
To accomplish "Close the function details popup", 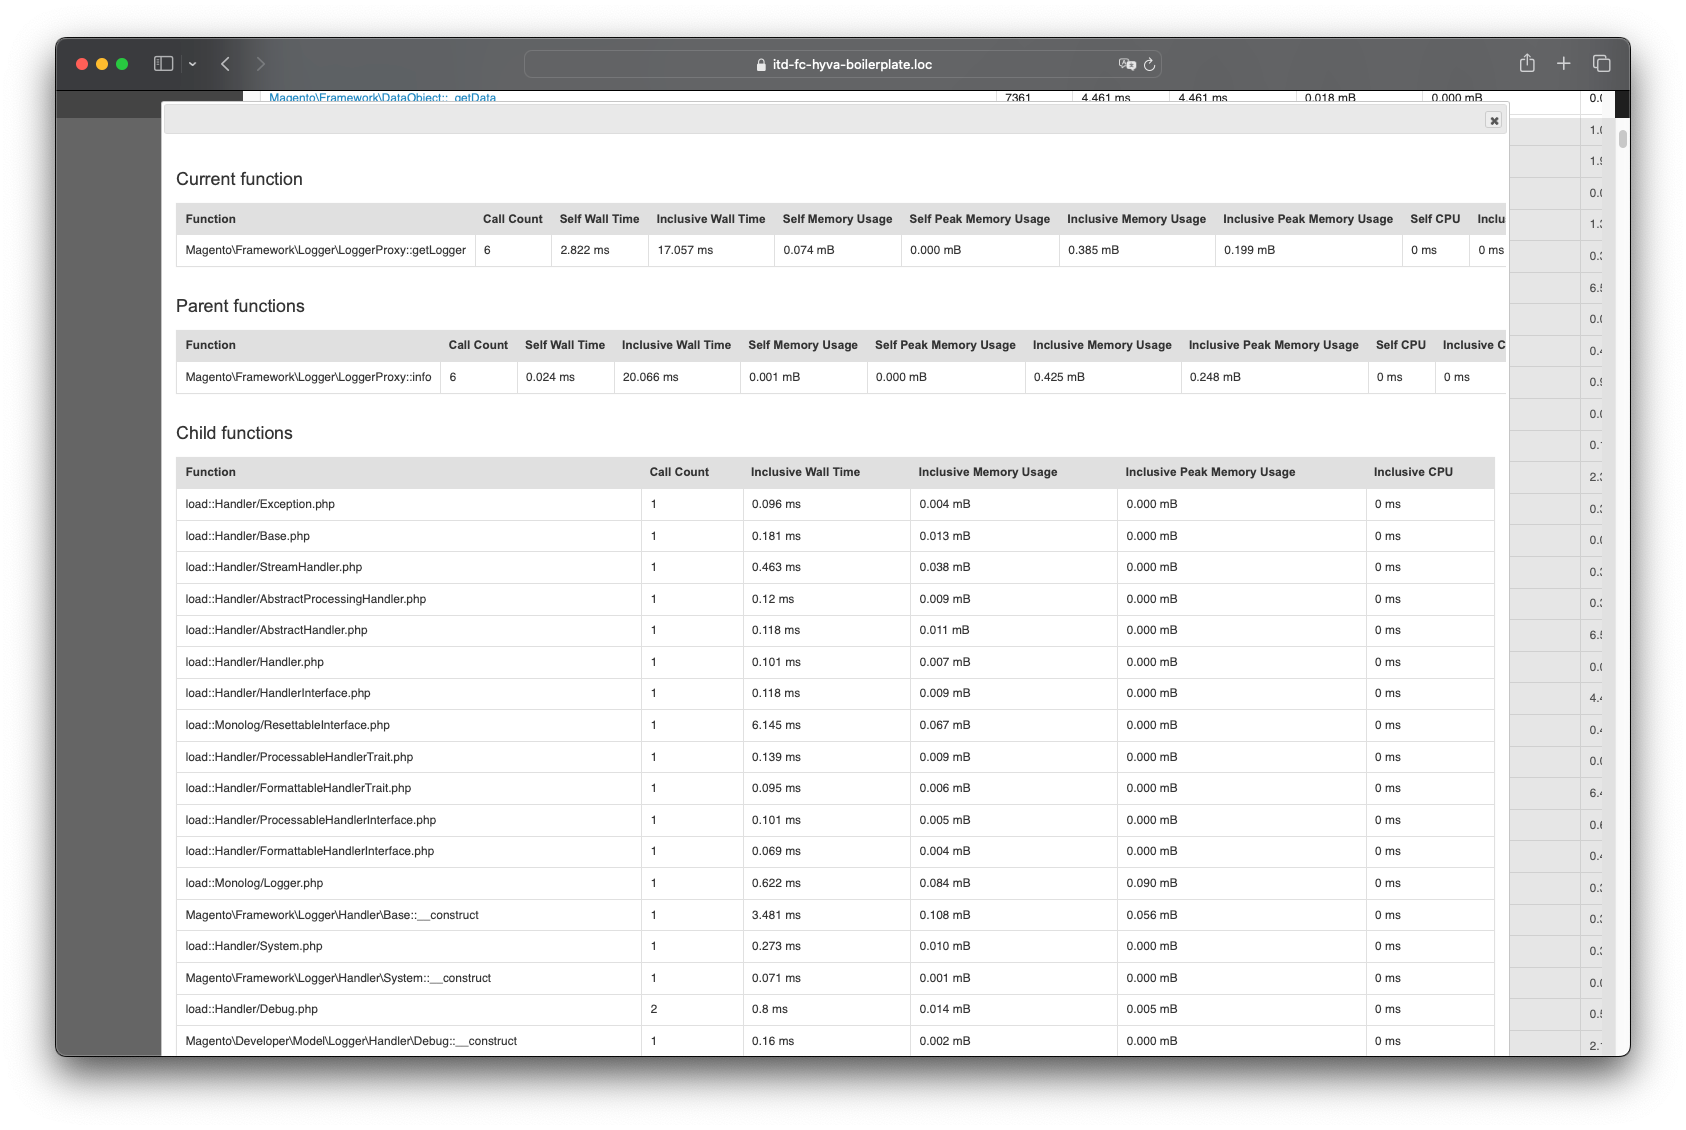I will click(x=1493, y=121).
